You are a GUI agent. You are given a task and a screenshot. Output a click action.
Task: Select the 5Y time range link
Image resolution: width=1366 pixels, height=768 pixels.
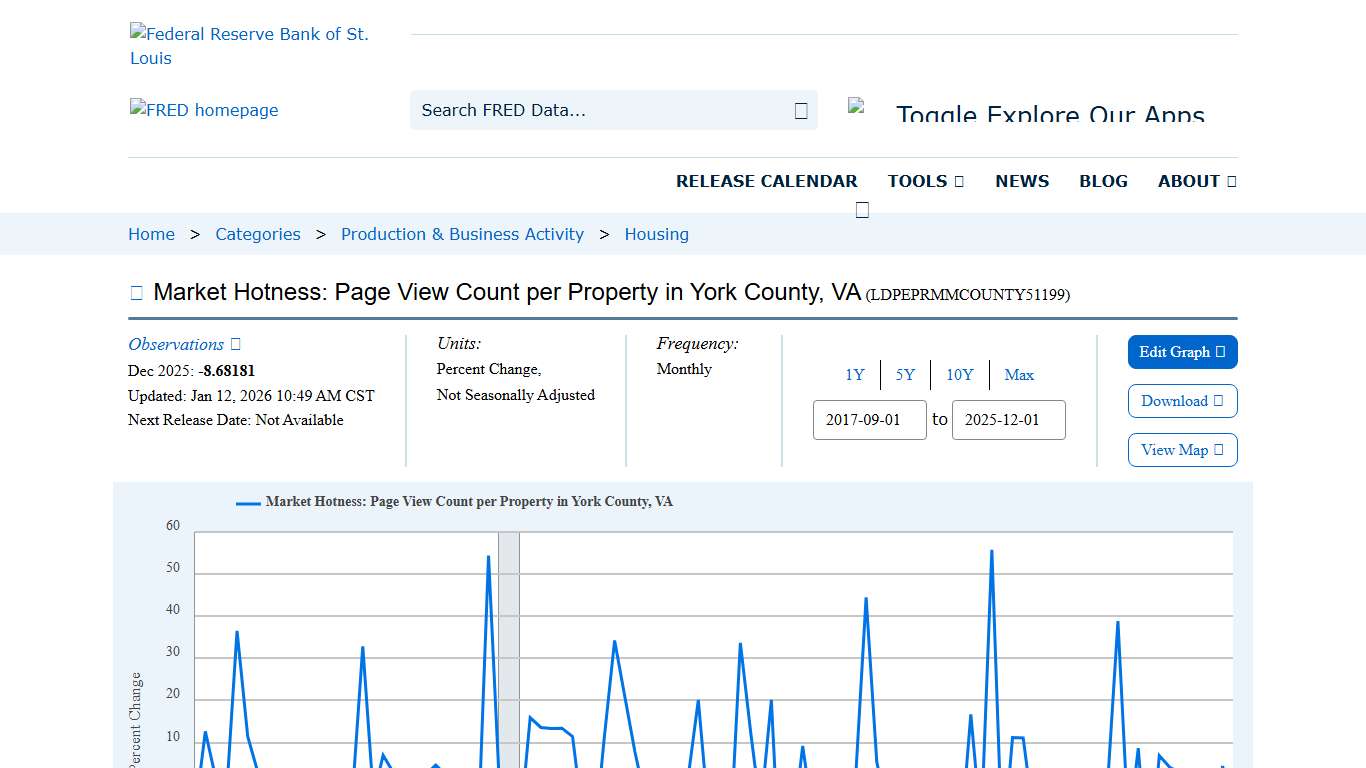pos(905,375)
